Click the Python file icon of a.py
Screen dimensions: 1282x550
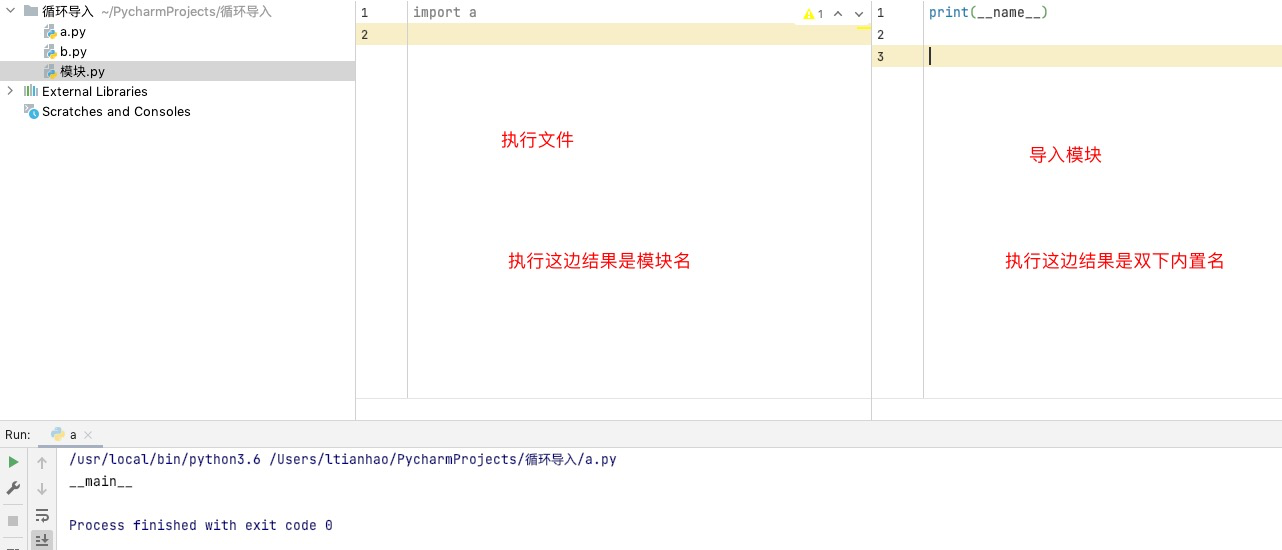[50, 32]
